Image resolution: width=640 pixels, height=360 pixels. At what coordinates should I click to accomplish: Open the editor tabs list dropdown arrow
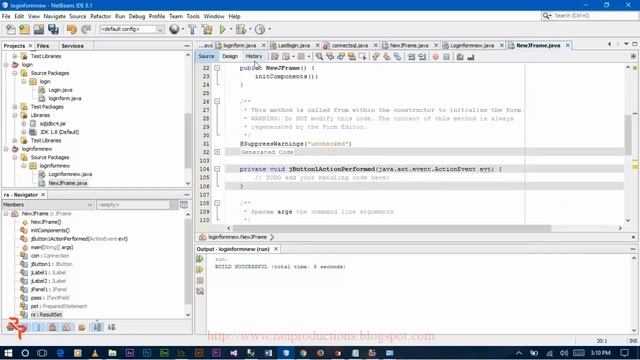click(626, 44)
